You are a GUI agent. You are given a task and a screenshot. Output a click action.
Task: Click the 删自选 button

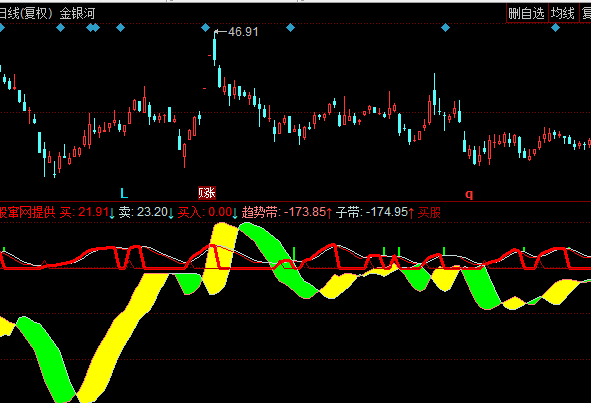point(527,14)
